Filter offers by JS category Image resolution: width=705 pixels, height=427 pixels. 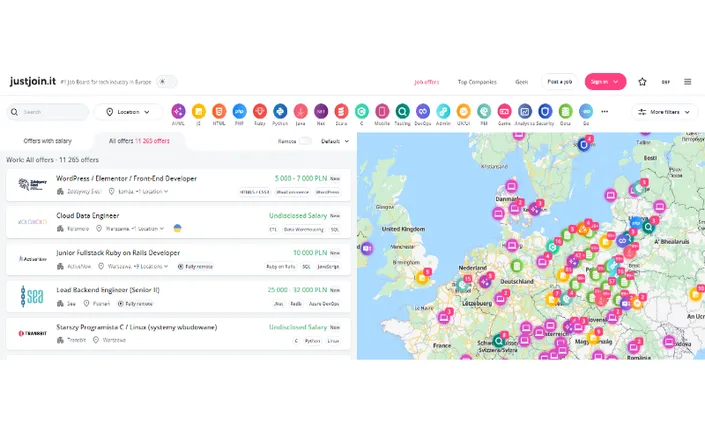click(199, 111)
